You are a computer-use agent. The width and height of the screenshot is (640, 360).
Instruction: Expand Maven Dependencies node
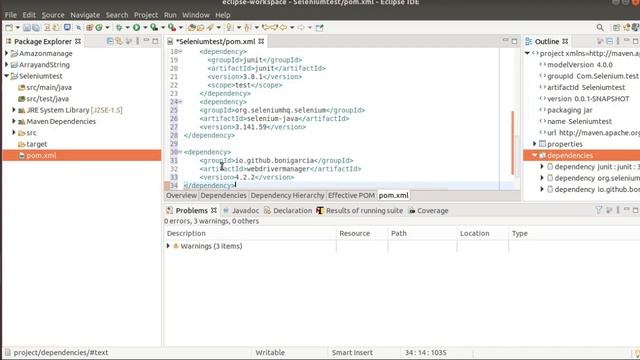click(x=14, y=121)
